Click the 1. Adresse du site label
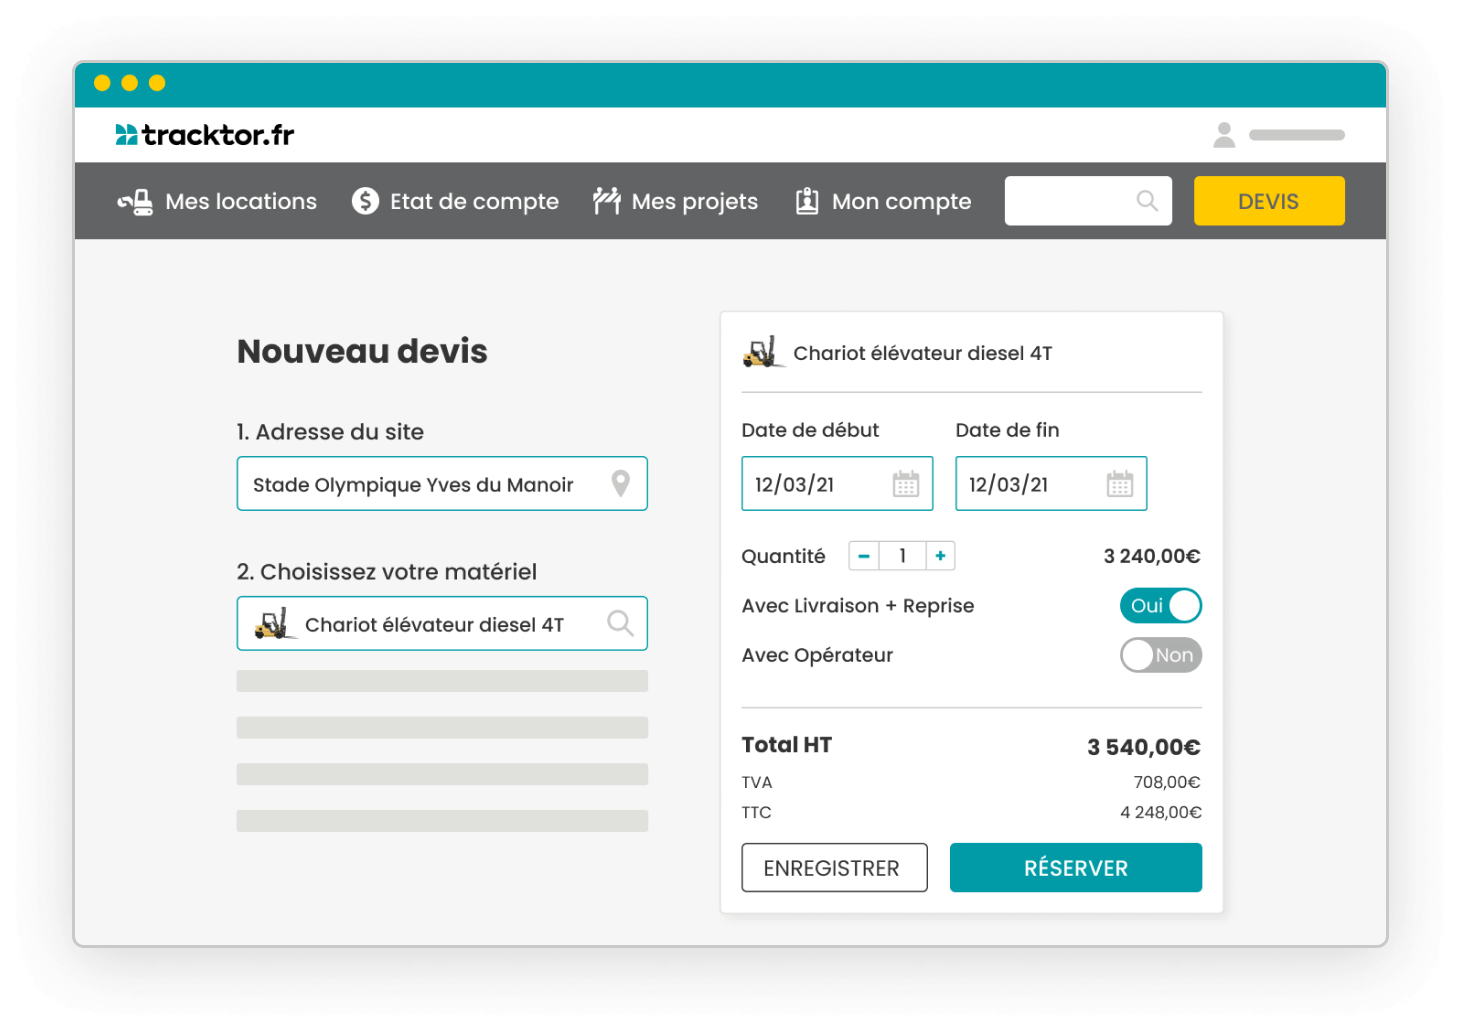Viewport: 1461px width, 1032px height. pyautogui.click(x=330, y=432)
